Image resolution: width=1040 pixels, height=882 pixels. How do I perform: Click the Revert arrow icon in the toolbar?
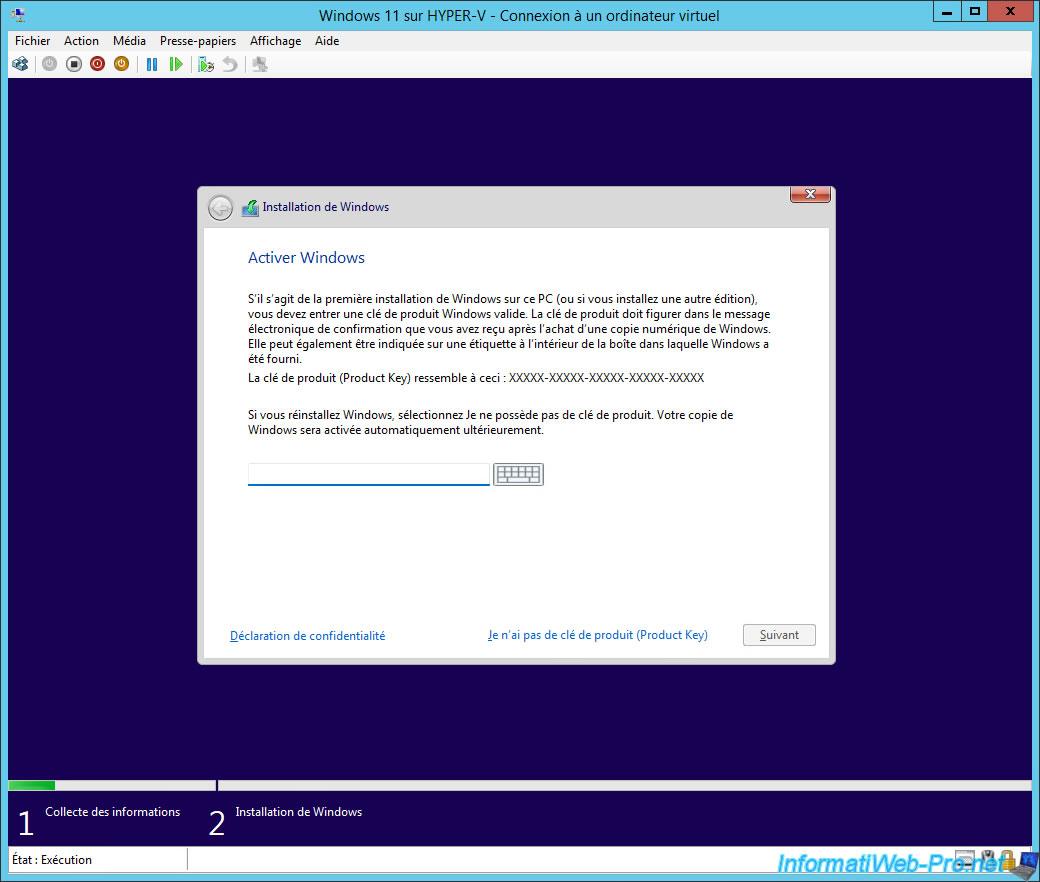click(230, 64)
